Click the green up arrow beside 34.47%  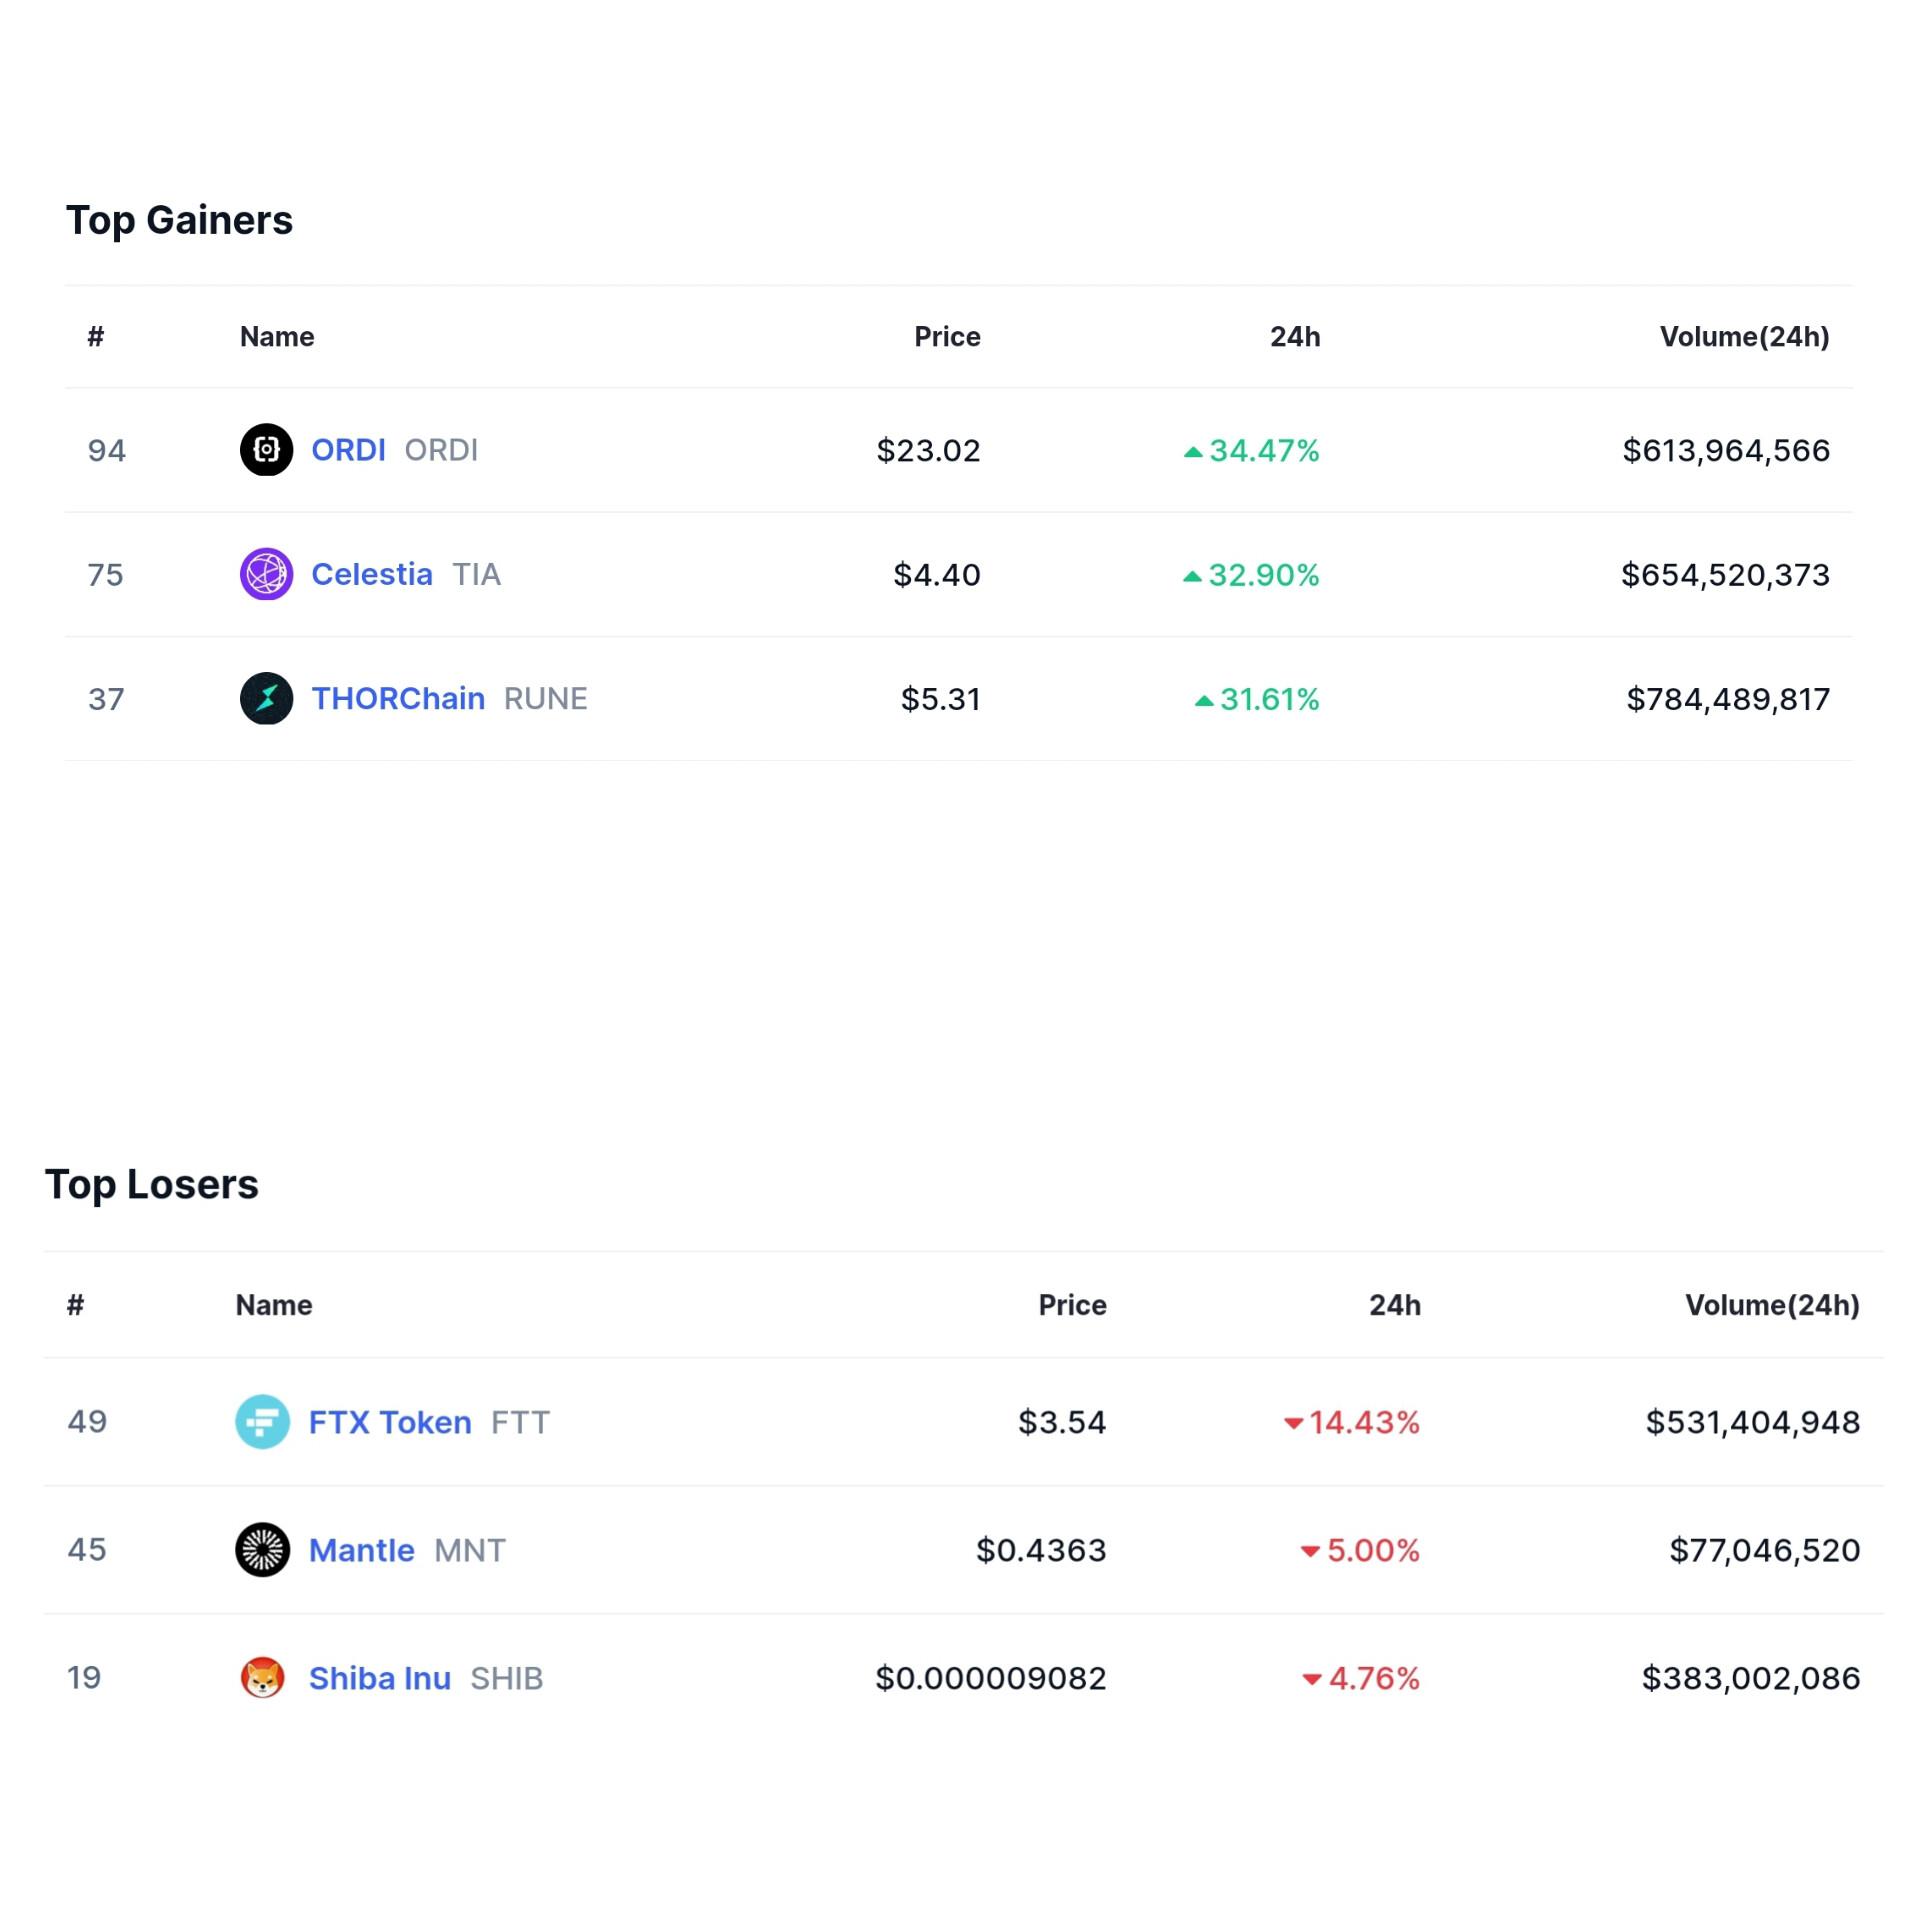[1192, 452]
